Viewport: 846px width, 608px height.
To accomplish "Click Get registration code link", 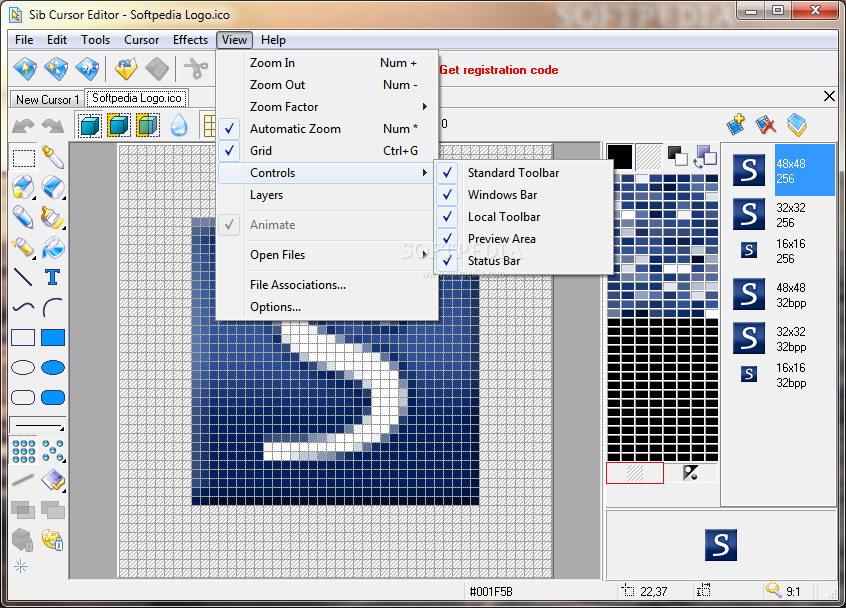I will (499, 70).
